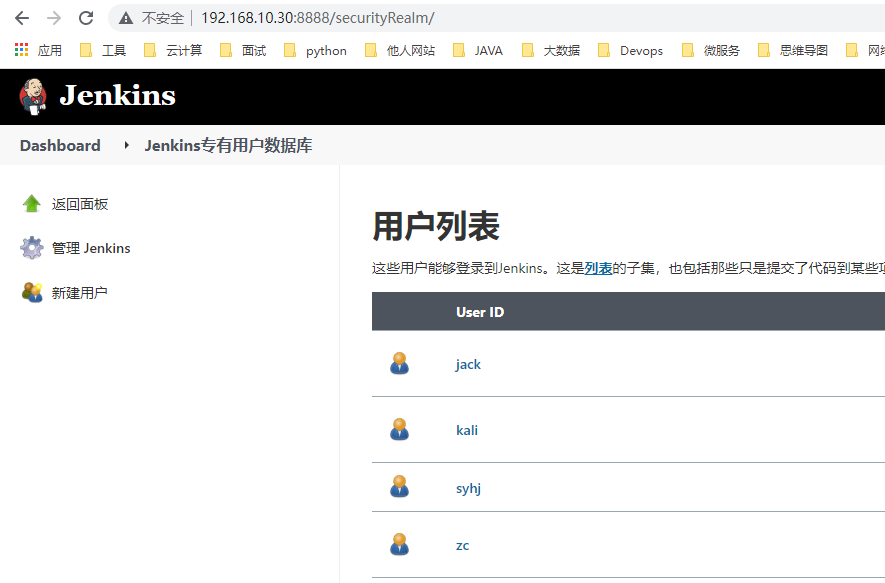Click the Jenkins title text in header
Image resolution: width=885 pixels, height=583 pixels.
117,95
